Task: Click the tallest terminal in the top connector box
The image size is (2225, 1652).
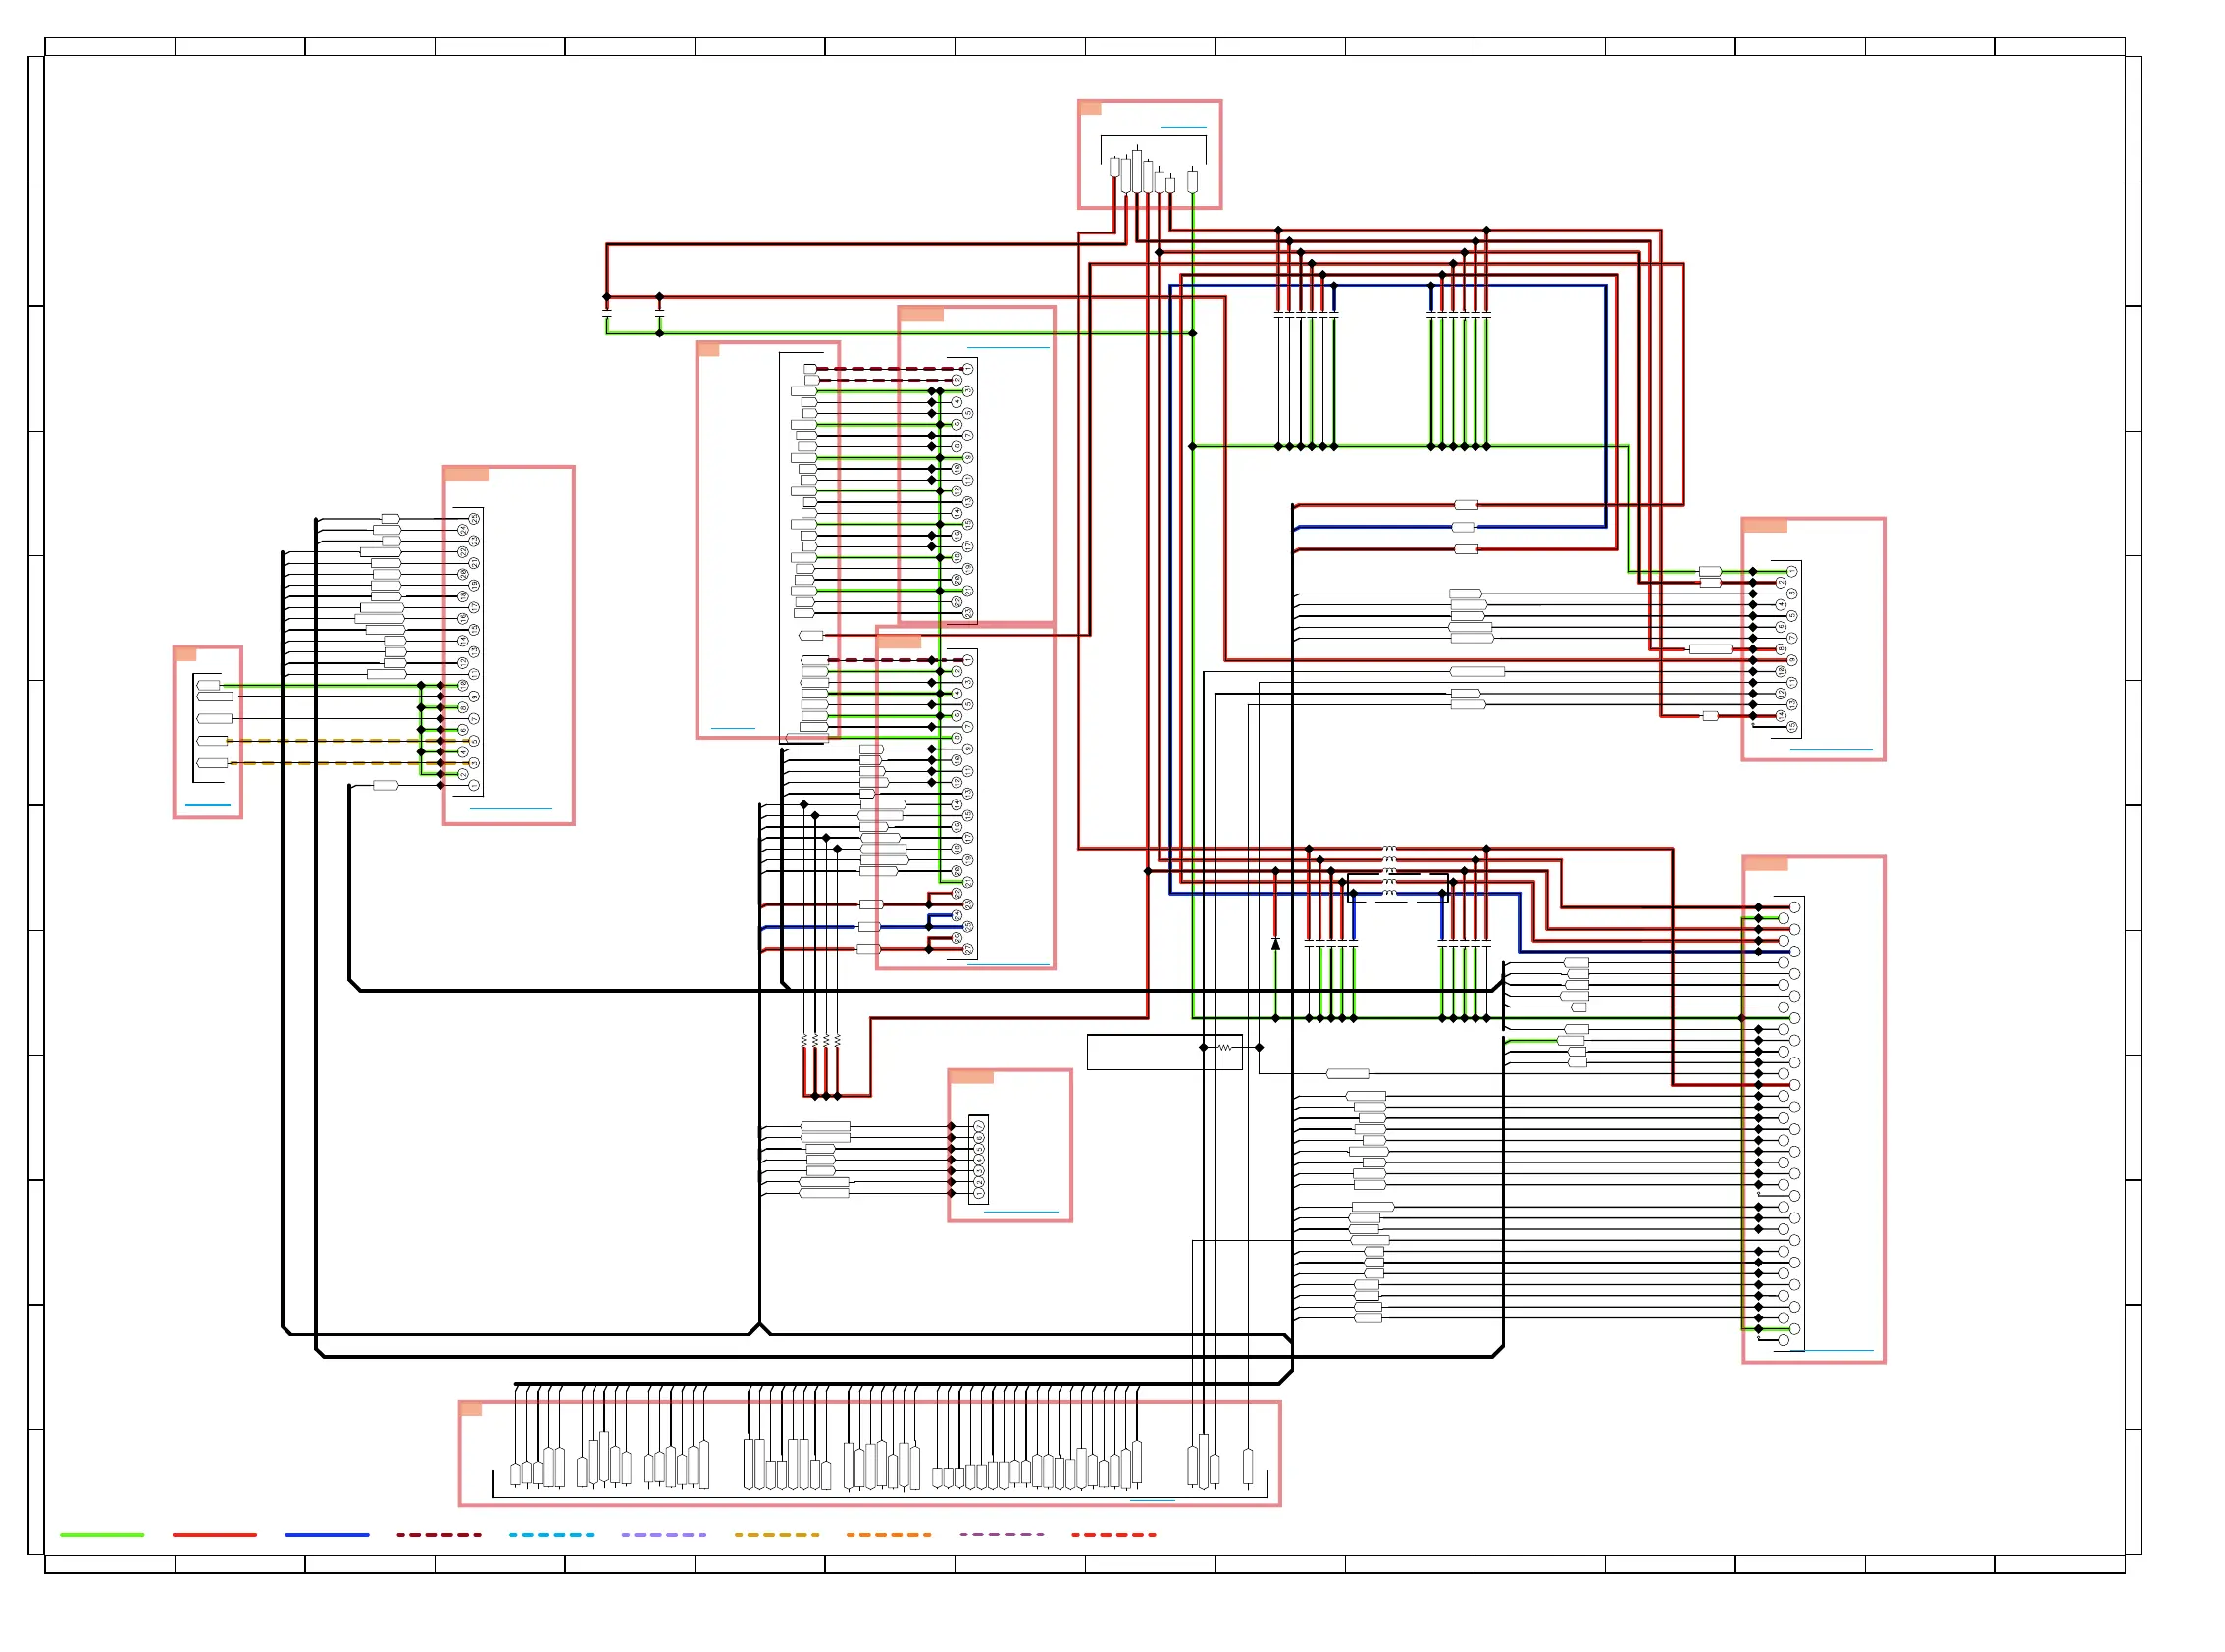Action: (x=1136, y=170)
